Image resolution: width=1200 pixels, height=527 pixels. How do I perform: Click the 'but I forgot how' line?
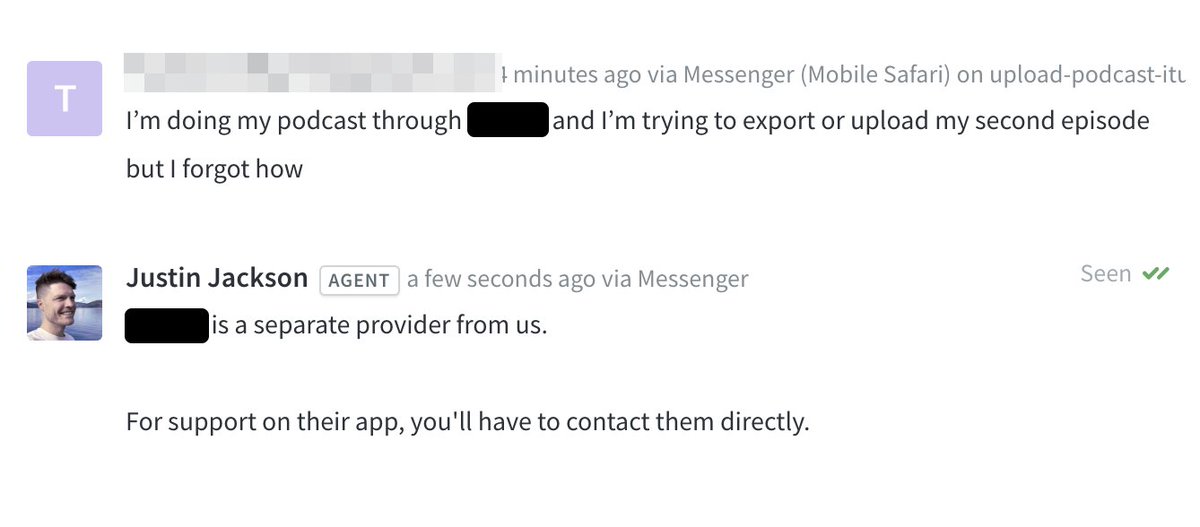[x=214, y=169]
